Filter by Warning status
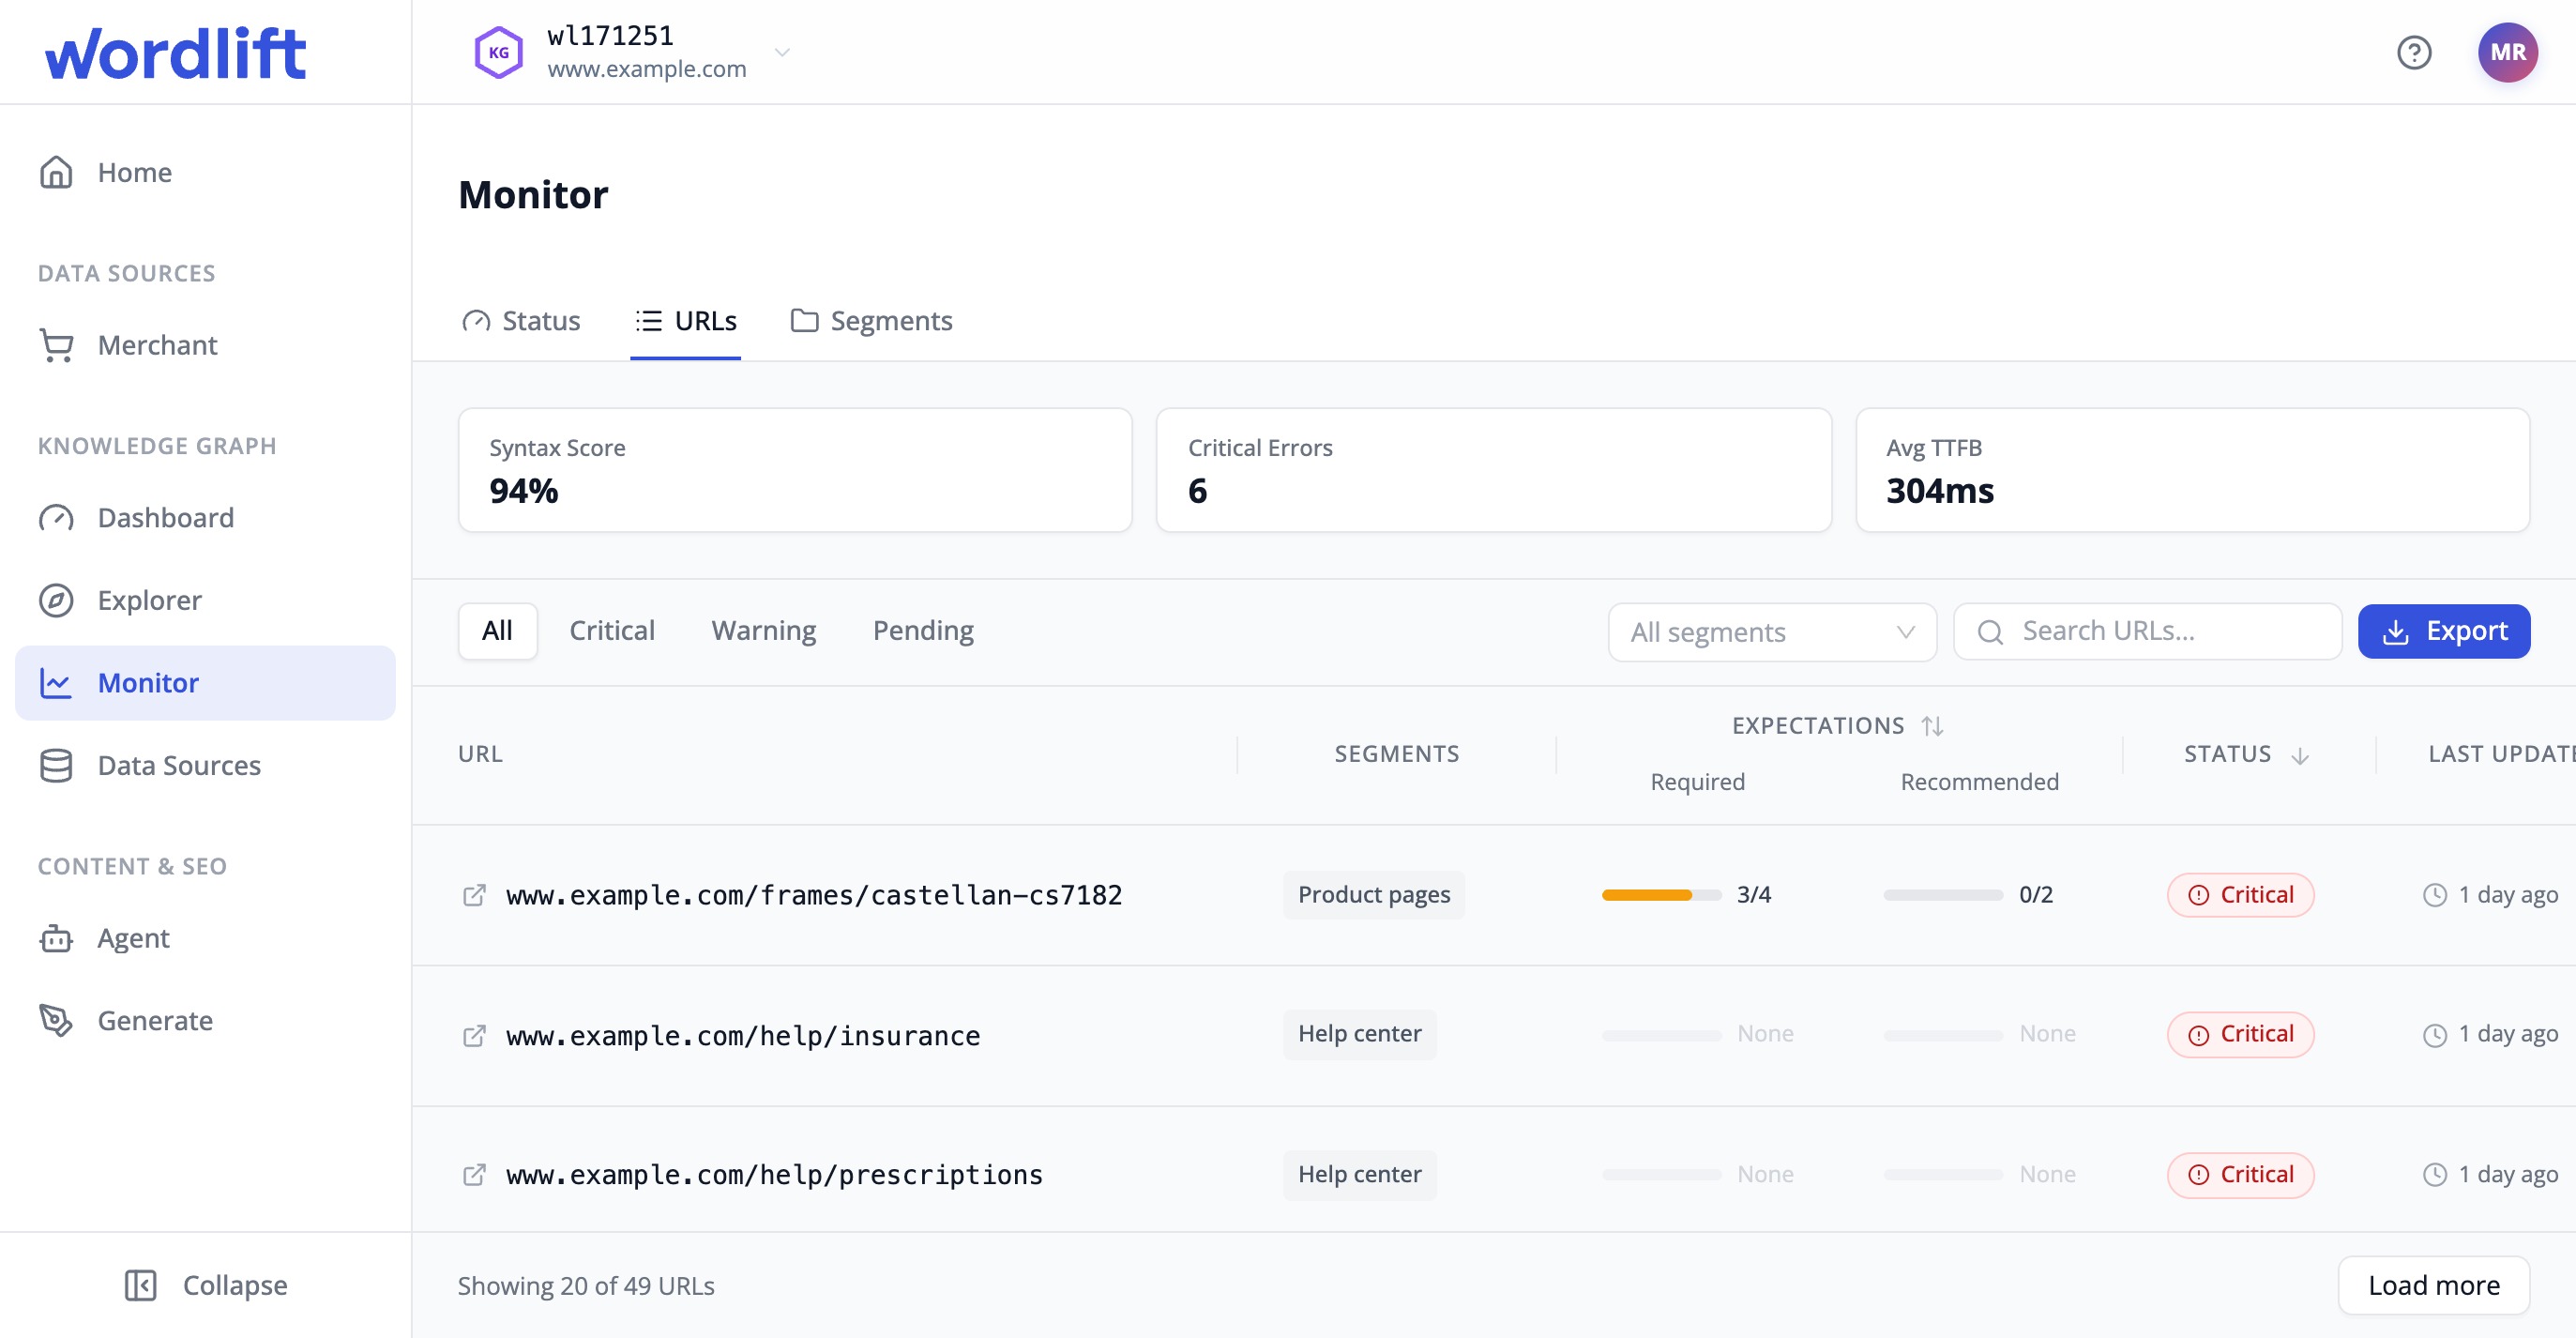 click(764, 631)
